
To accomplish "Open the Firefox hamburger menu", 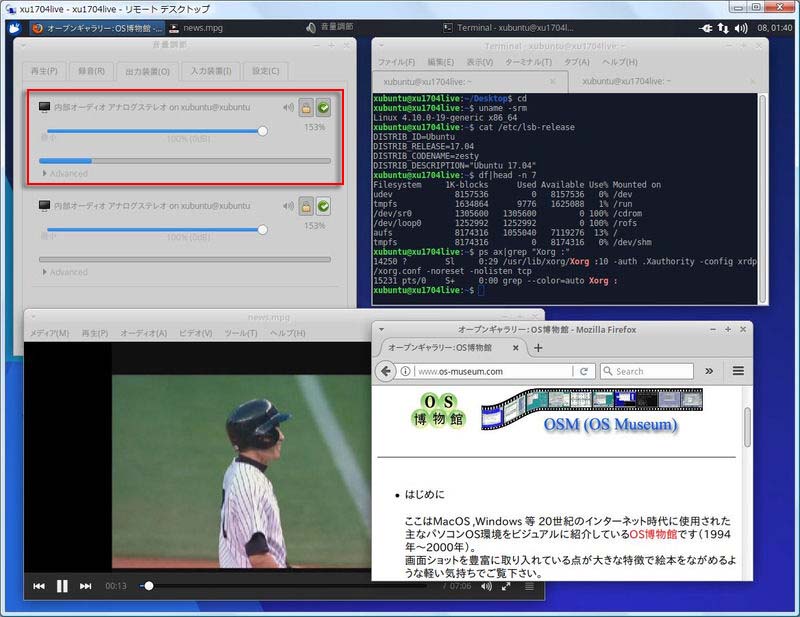I will click(x=738, y=371).
